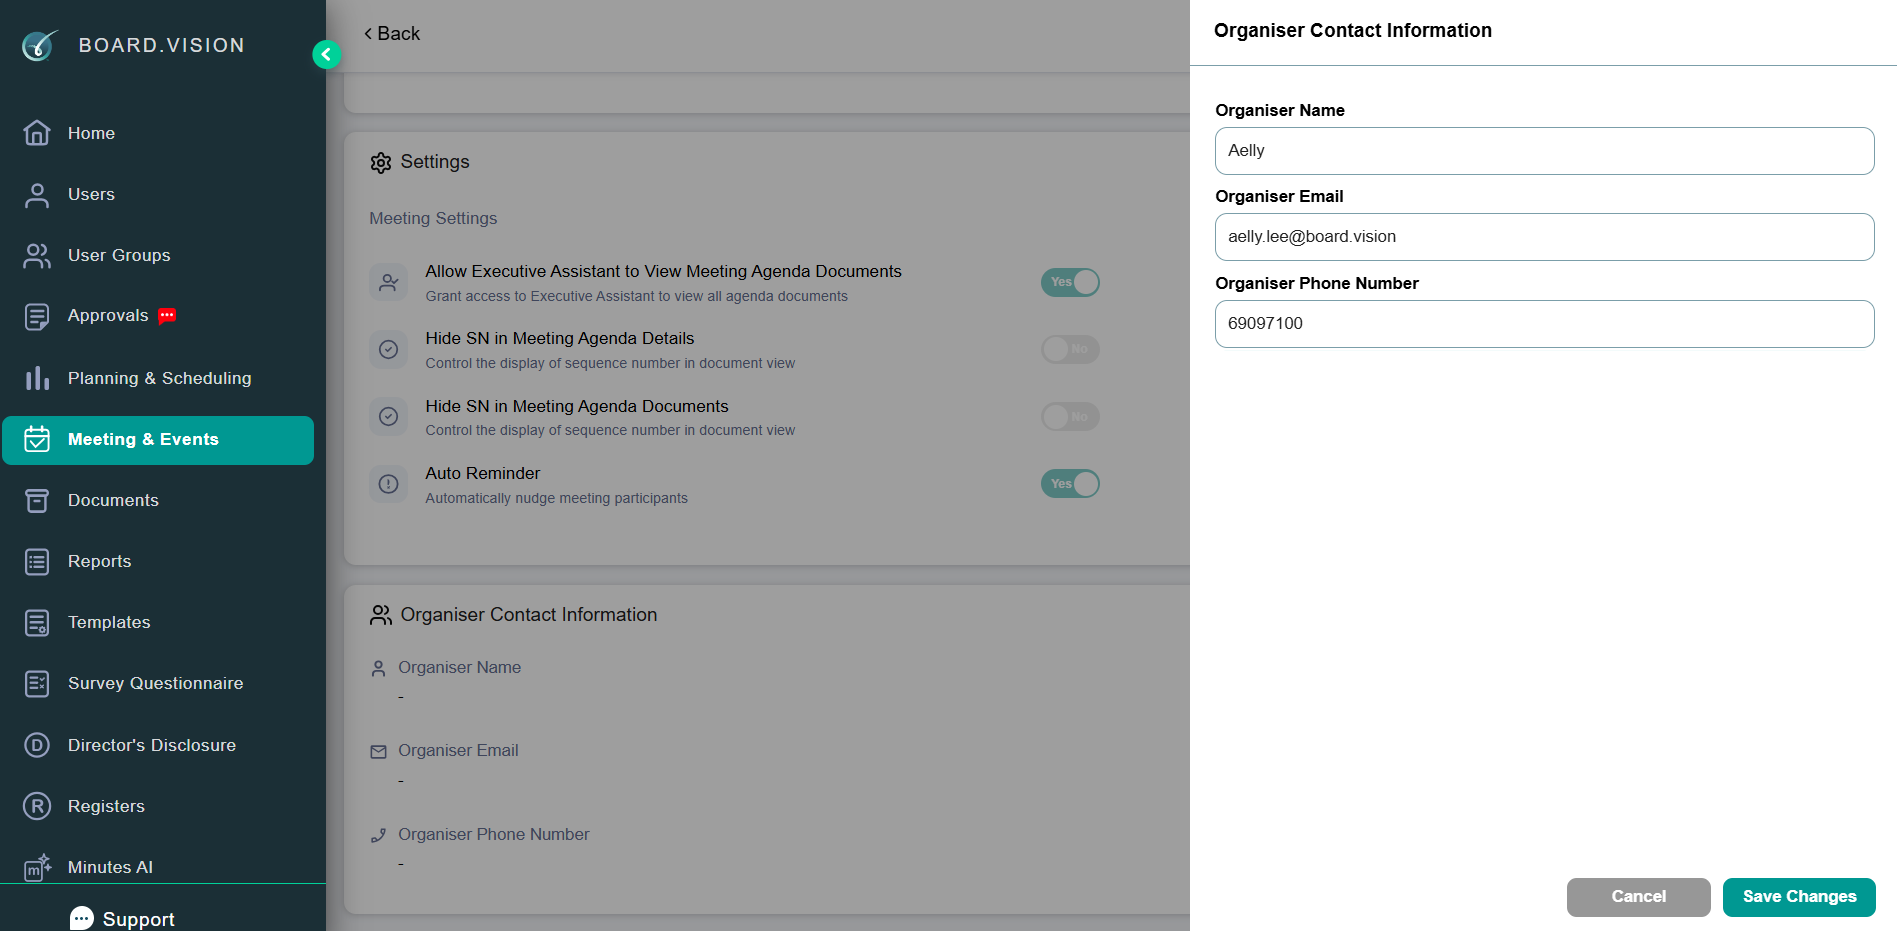The height and width of the screenshot is (931, 1897).
Task: Enable Hide SN in Meeting Agenda Details
Action: pyautogui.click(x=1070, y=349)
